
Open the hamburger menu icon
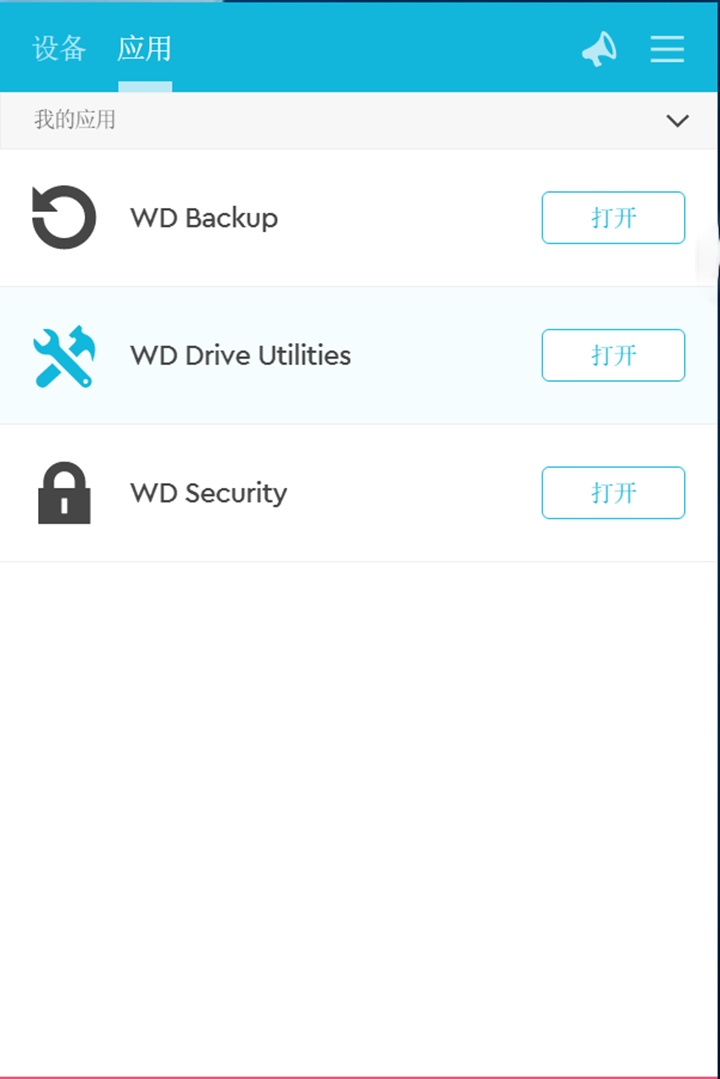click(667, 49)
